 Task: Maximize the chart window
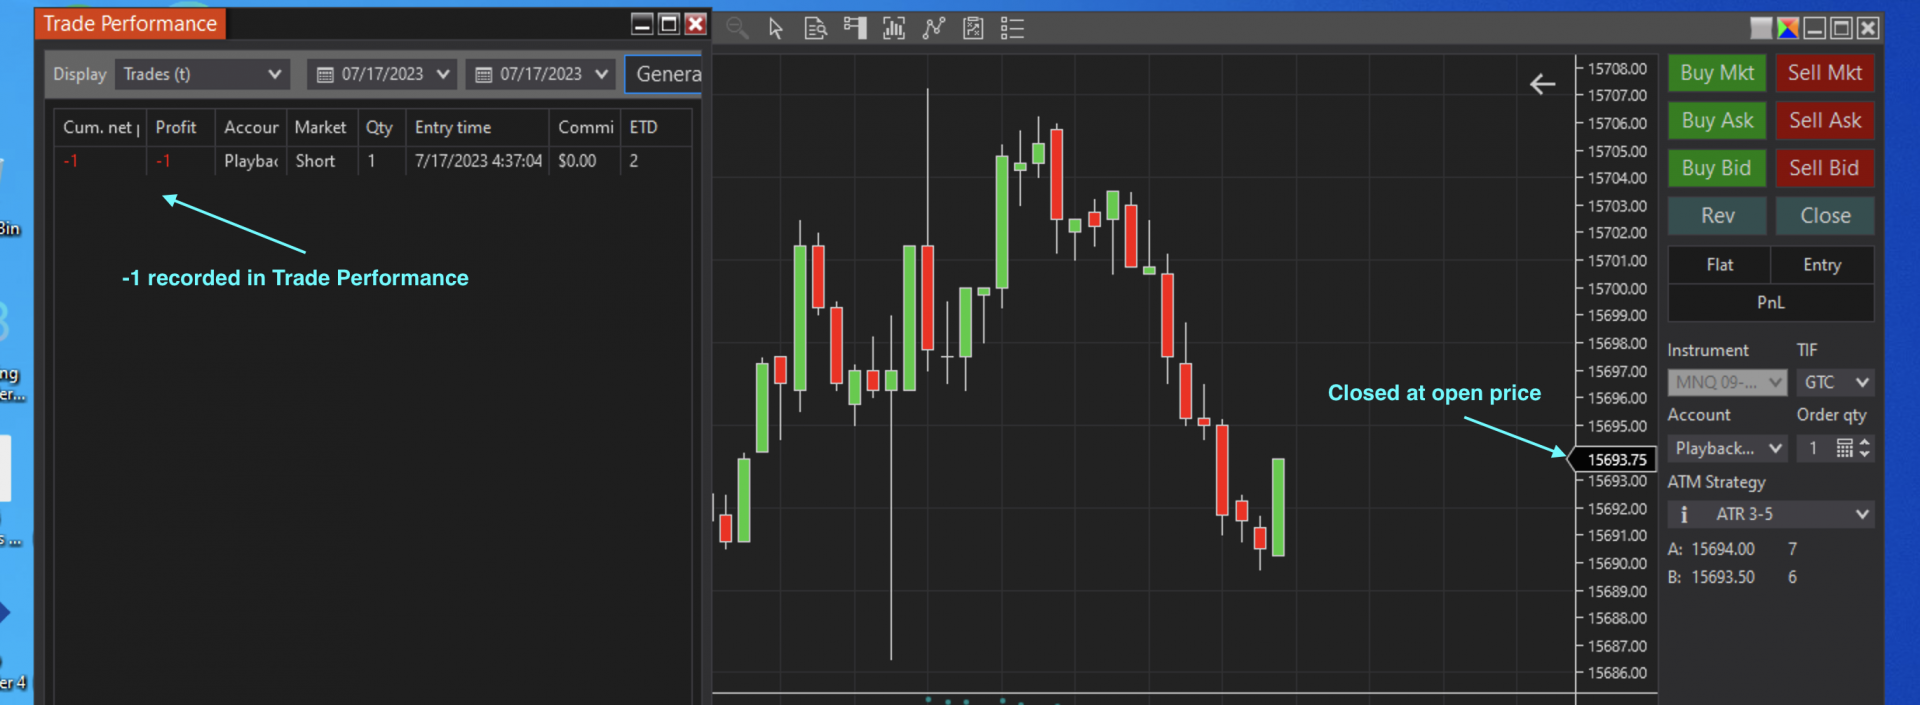1841,28
